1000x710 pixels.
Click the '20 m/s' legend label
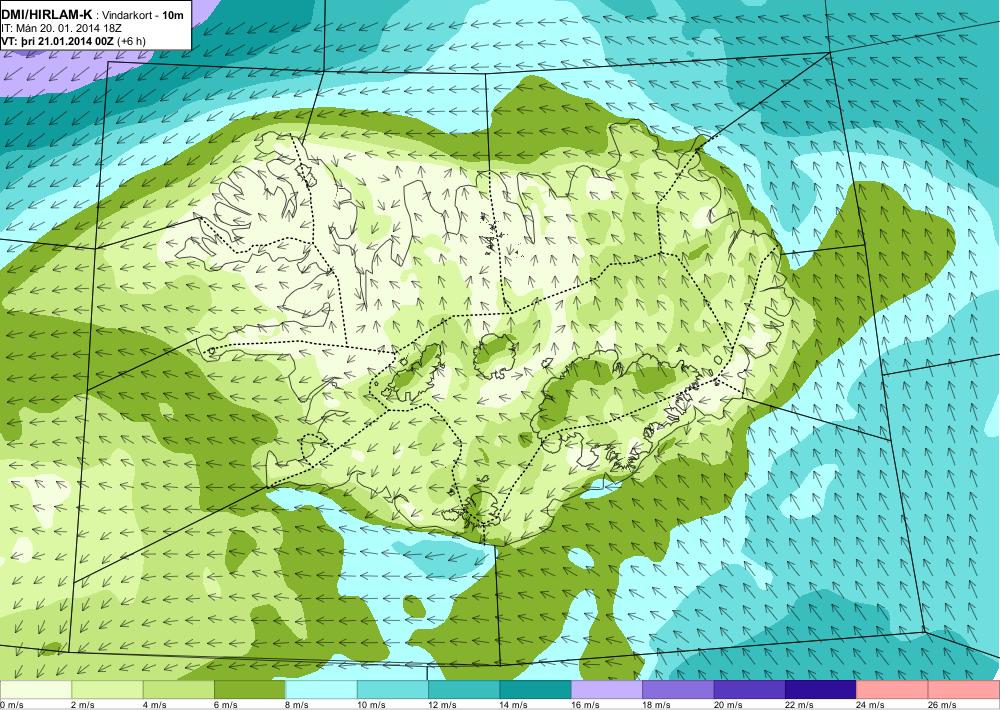(728, 705)
